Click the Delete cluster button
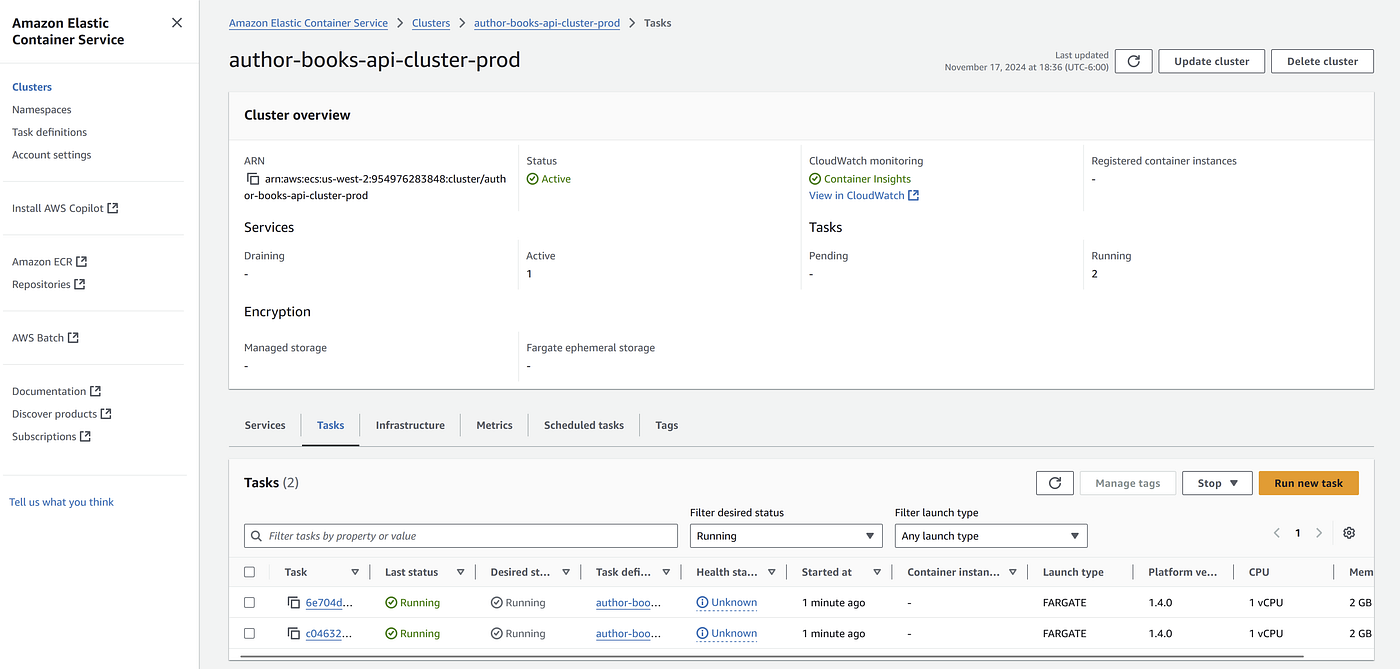1400x669 pixels. tap(1322, 61)
